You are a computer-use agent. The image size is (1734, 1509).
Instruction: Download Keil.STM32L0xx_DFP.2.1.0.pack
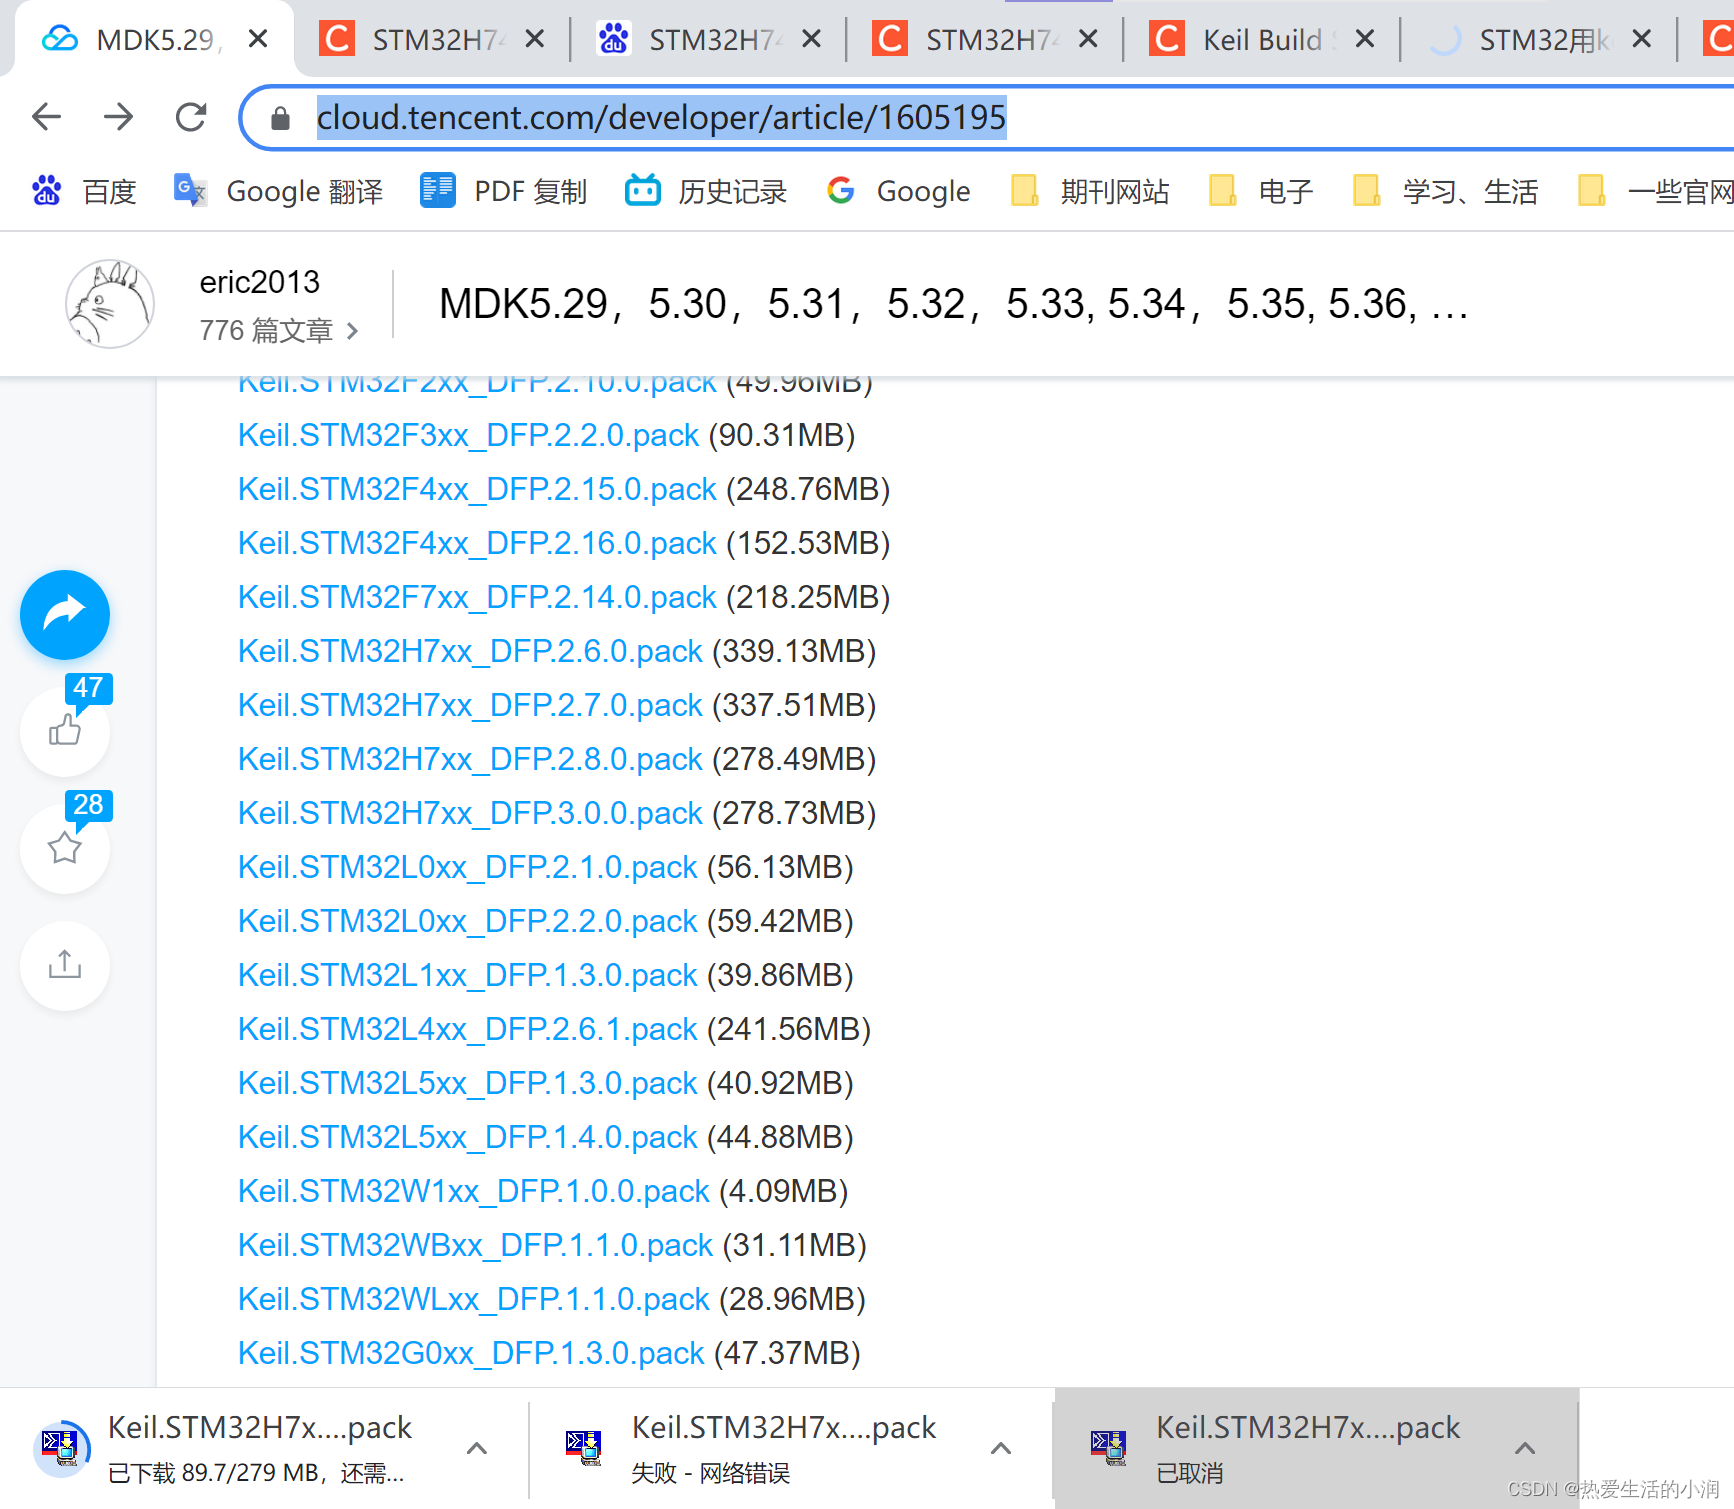pyautogui.click(x=467, y=867)
